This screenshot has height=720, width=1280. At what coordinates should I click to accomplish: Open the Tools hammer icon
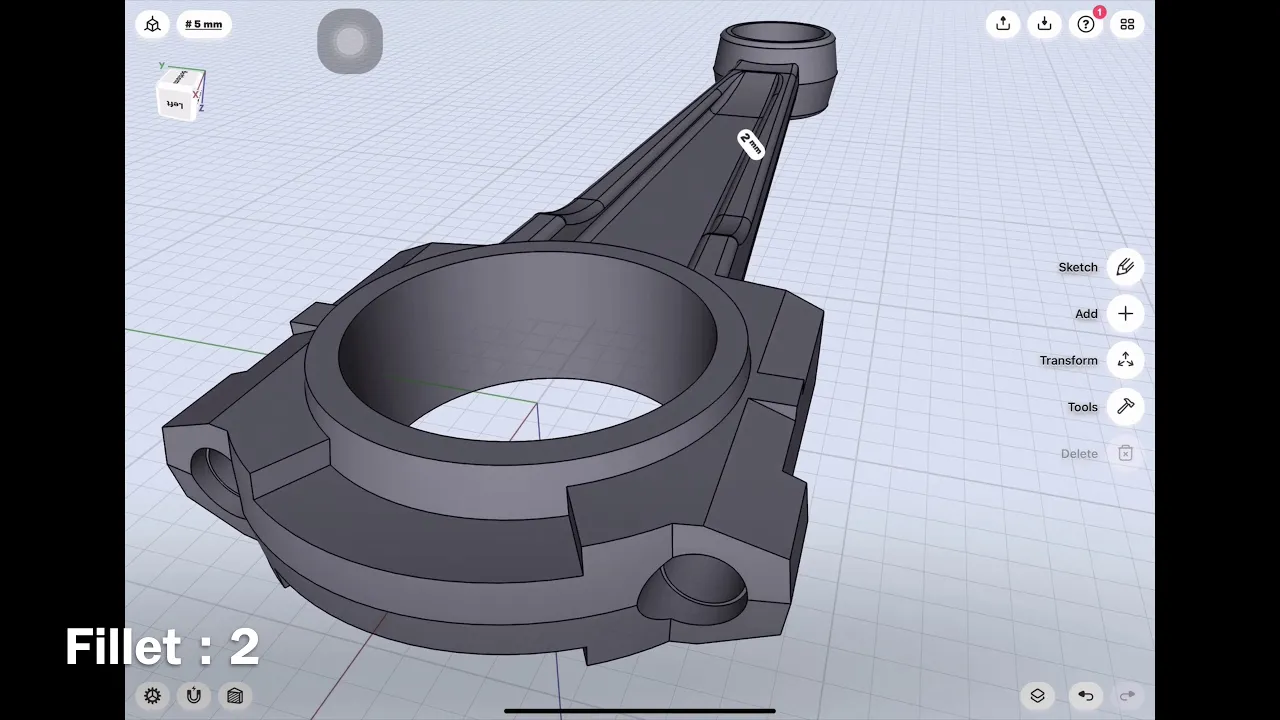1125,407
